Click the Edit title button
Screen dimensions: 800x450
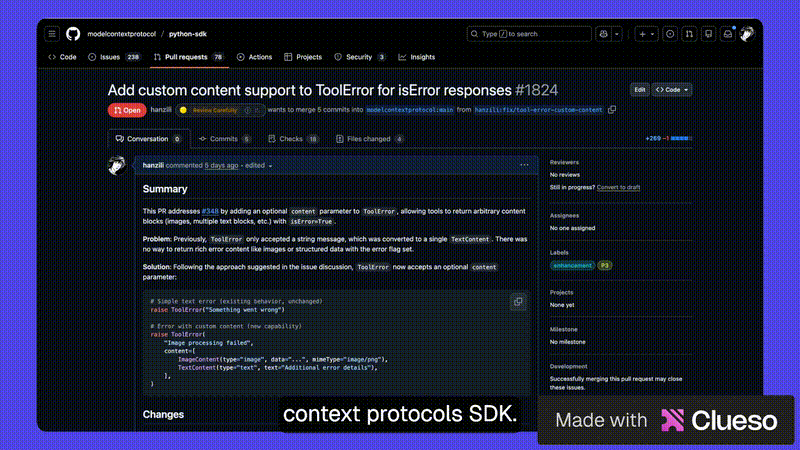click(640, 90)
